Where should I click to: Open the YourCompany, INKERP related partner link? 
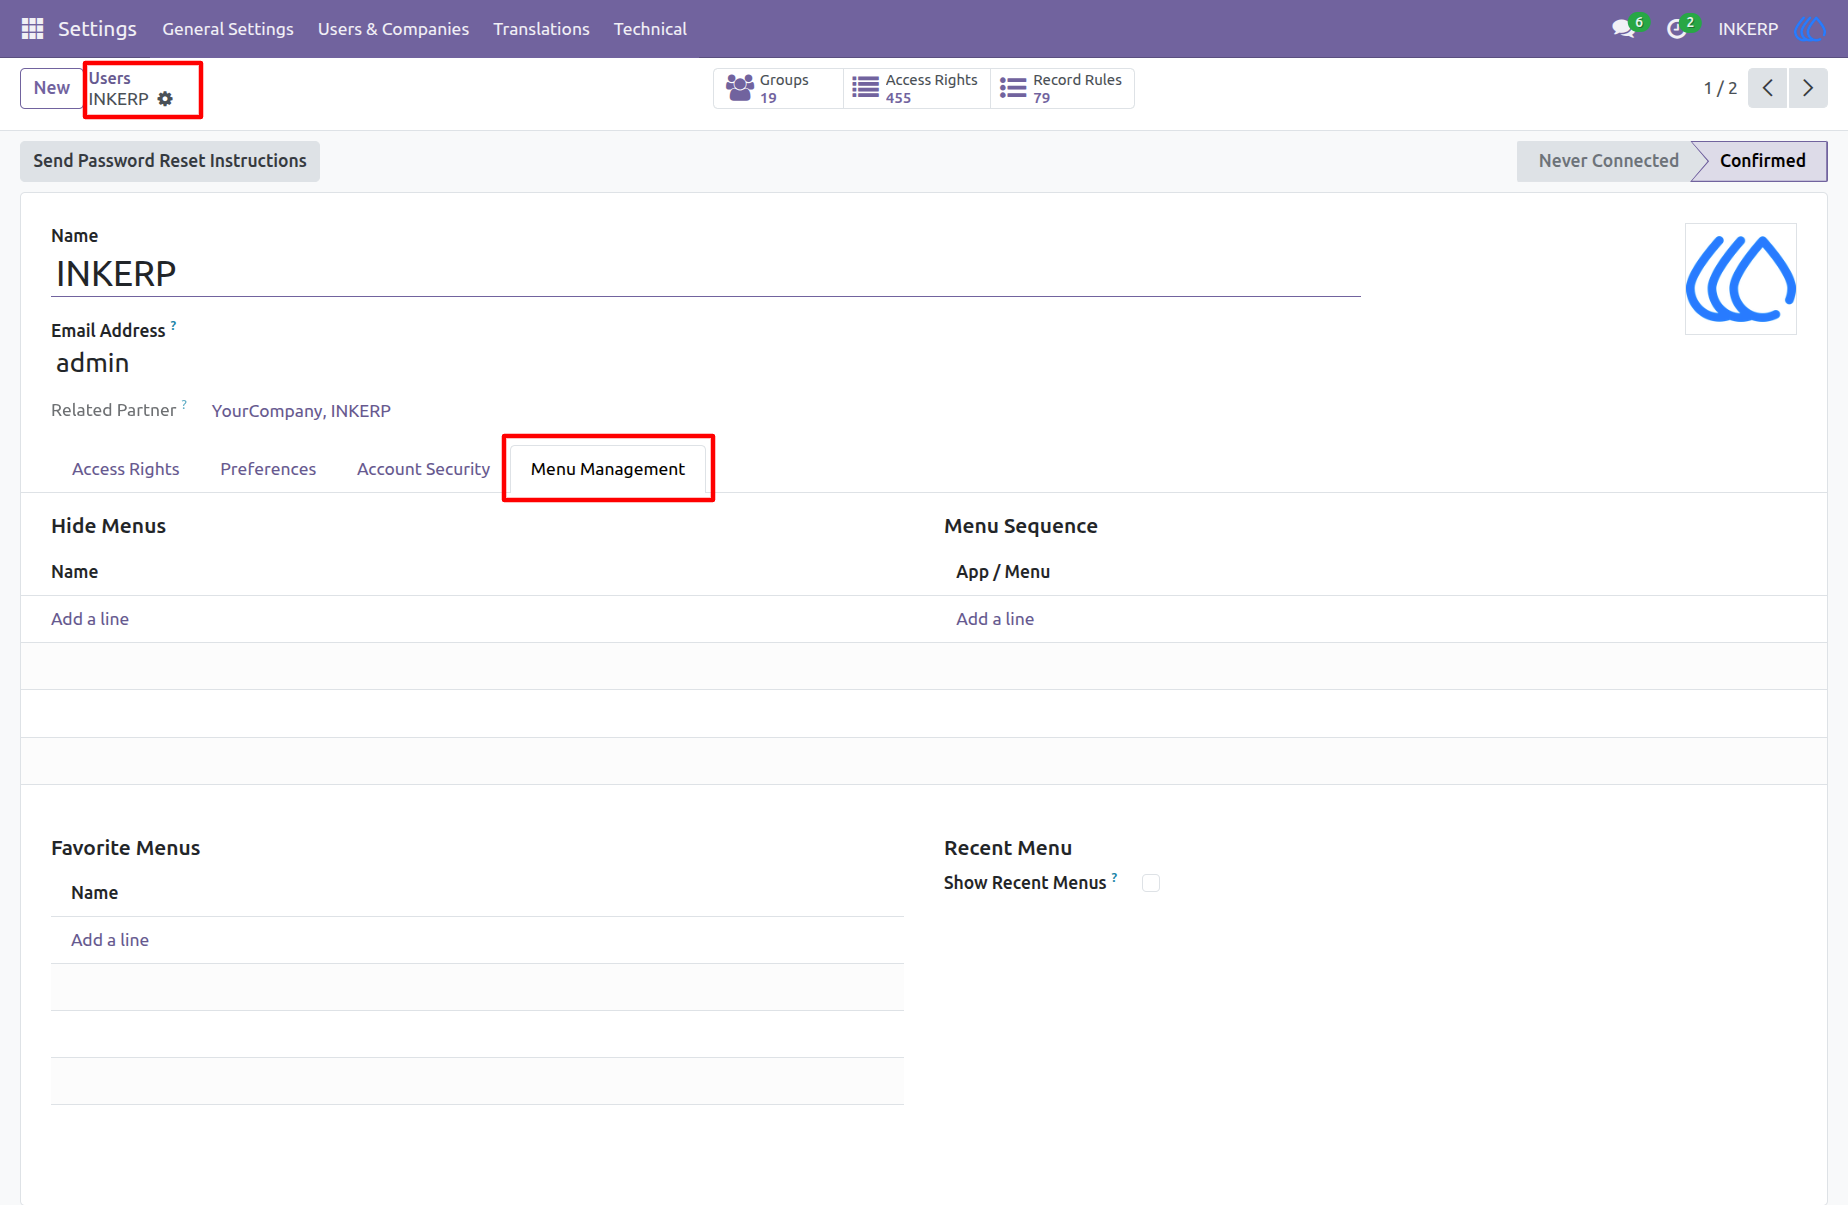pos(301,411)
